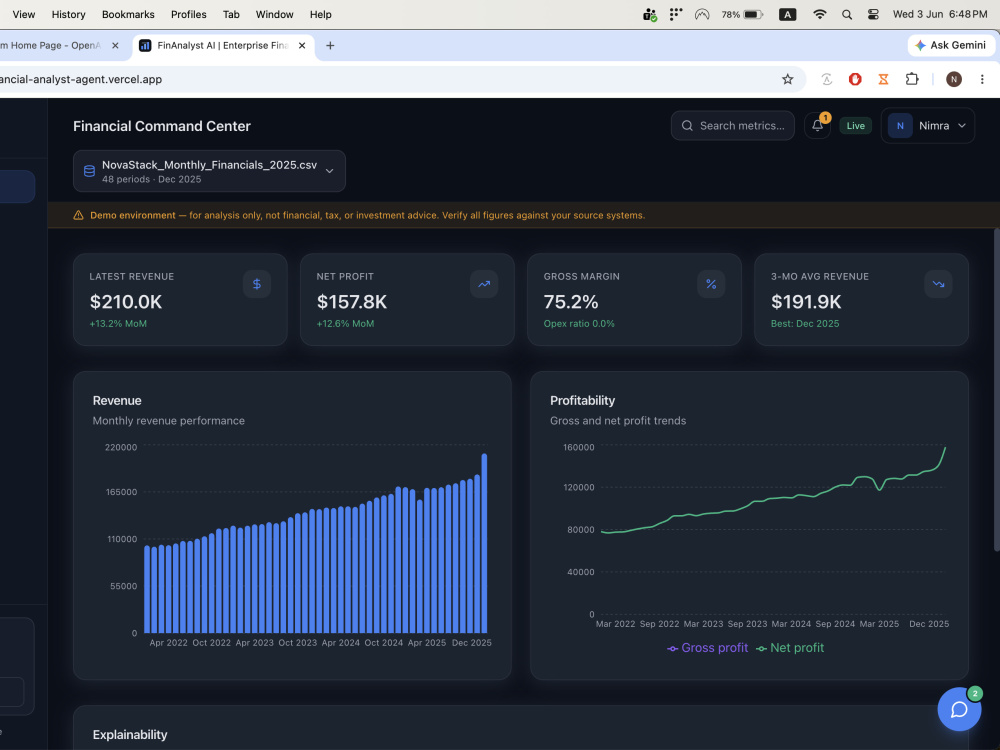Click the Best: Dec 2025 text
1000x750 pixels.
click(x=805, y=324)
